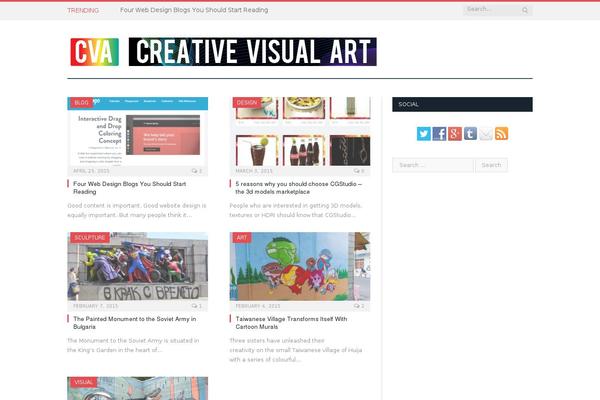Click excerpt 'Three sisters have unleashed their creativity'
The height and width of the screenshot is (400, 600).
(x=296, y=350)
